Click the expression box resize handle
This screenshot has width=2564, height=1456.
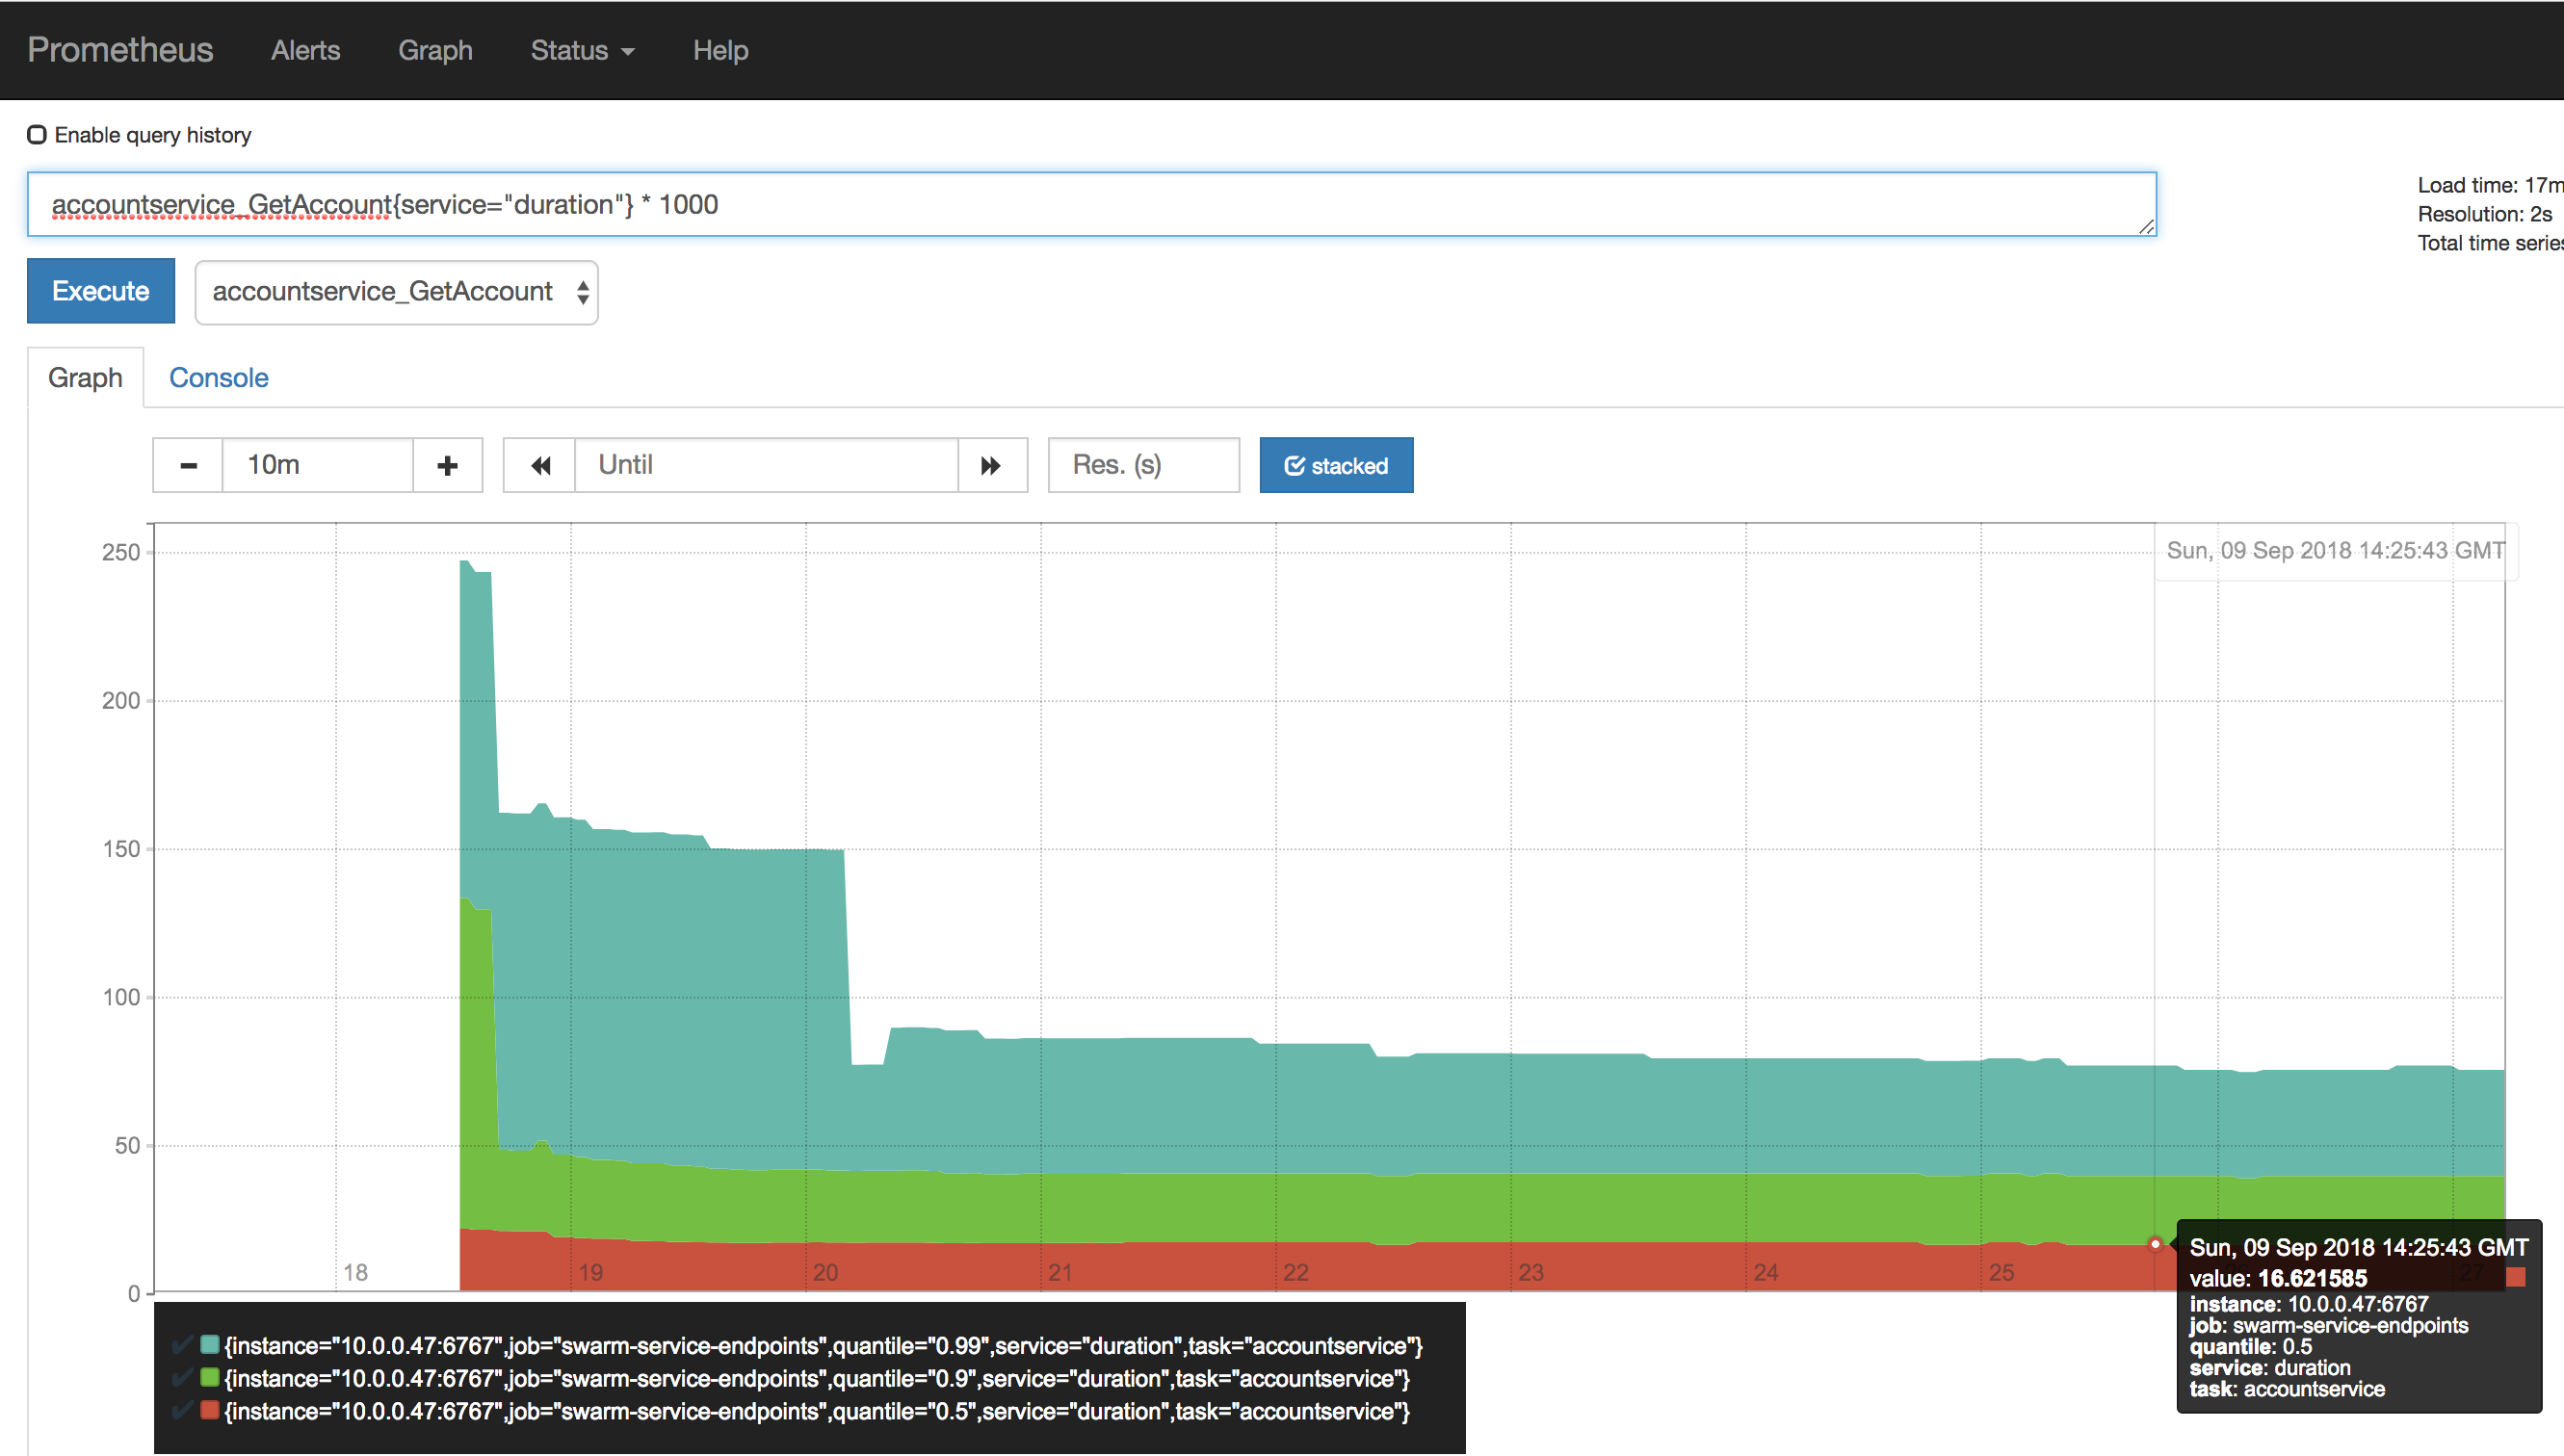coord(2146,227)
